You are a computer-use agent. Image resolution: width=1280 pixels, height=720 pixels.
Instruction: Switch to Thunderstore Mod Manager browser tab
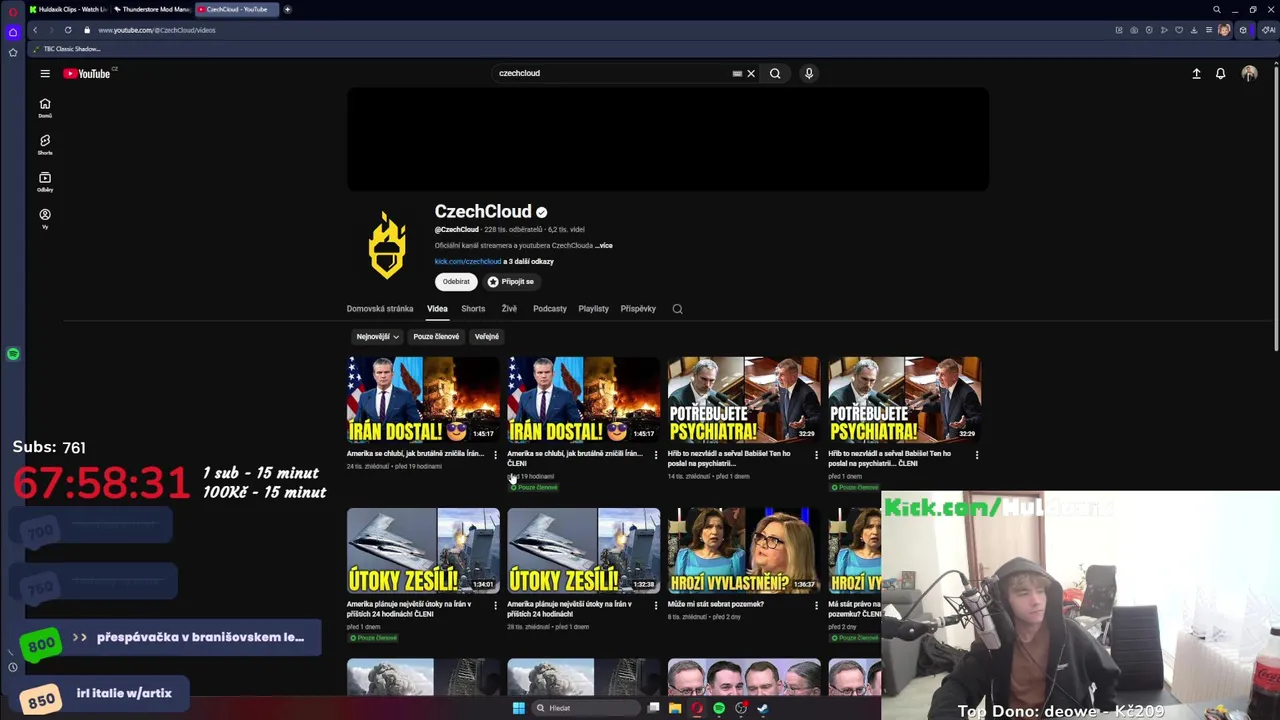(152, 9)
